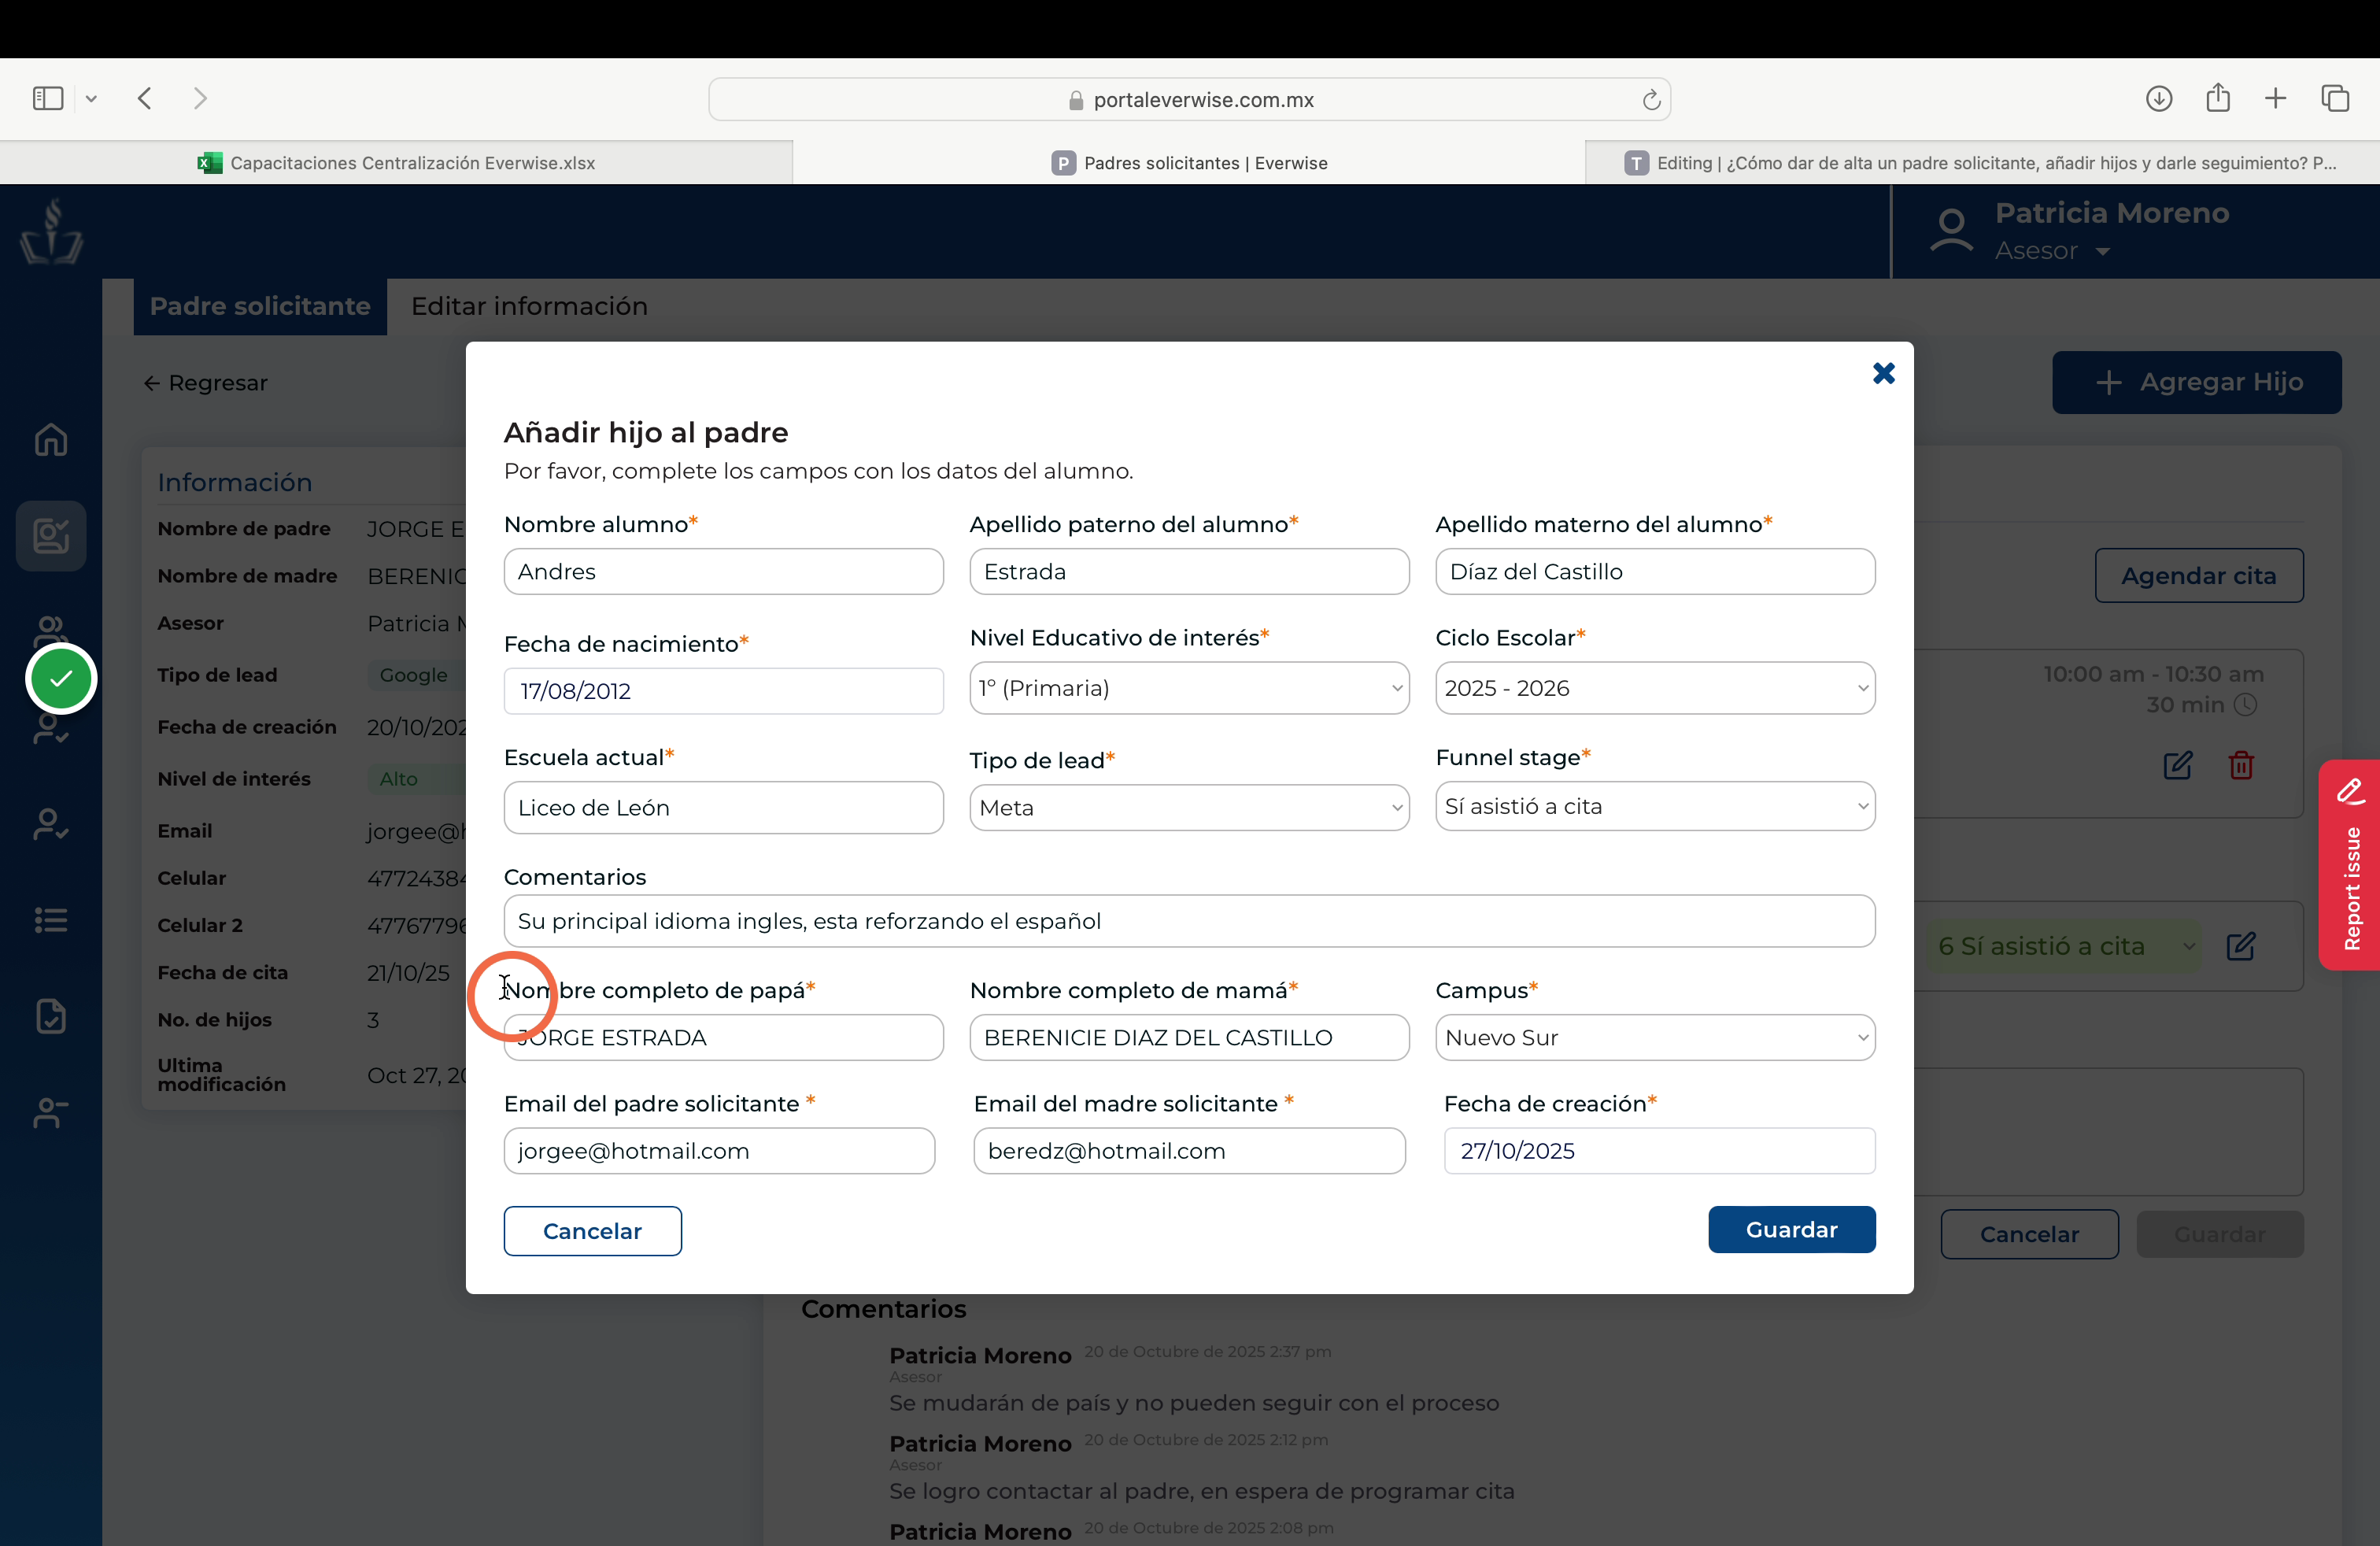Go back with the browser back arrow
This screenshot has height=1546, width=2380.
pos(145,98)
